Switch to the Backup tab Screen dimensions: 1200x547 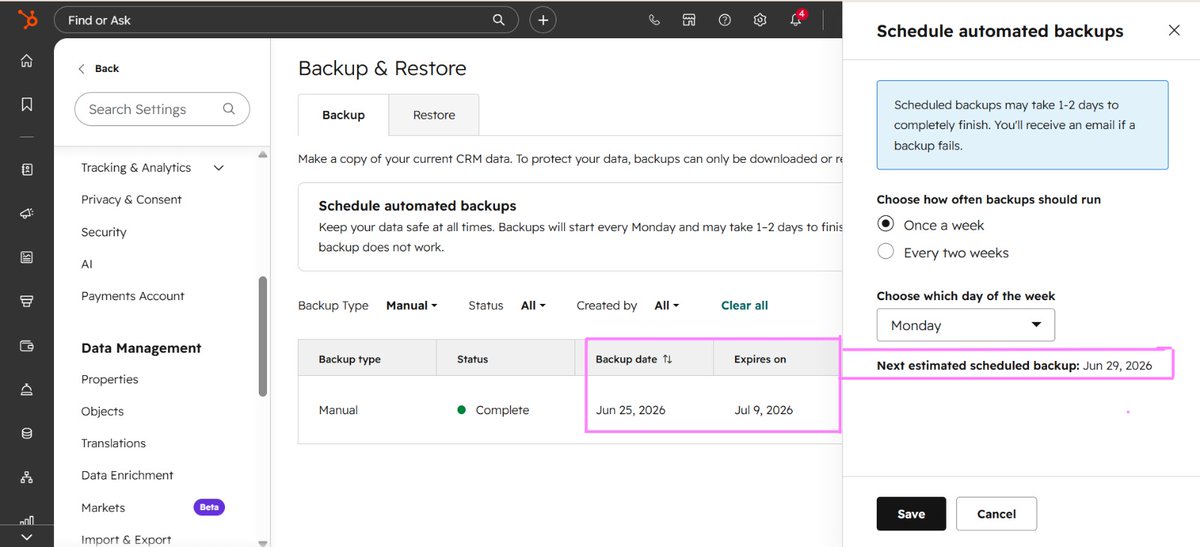click(343, 115)
